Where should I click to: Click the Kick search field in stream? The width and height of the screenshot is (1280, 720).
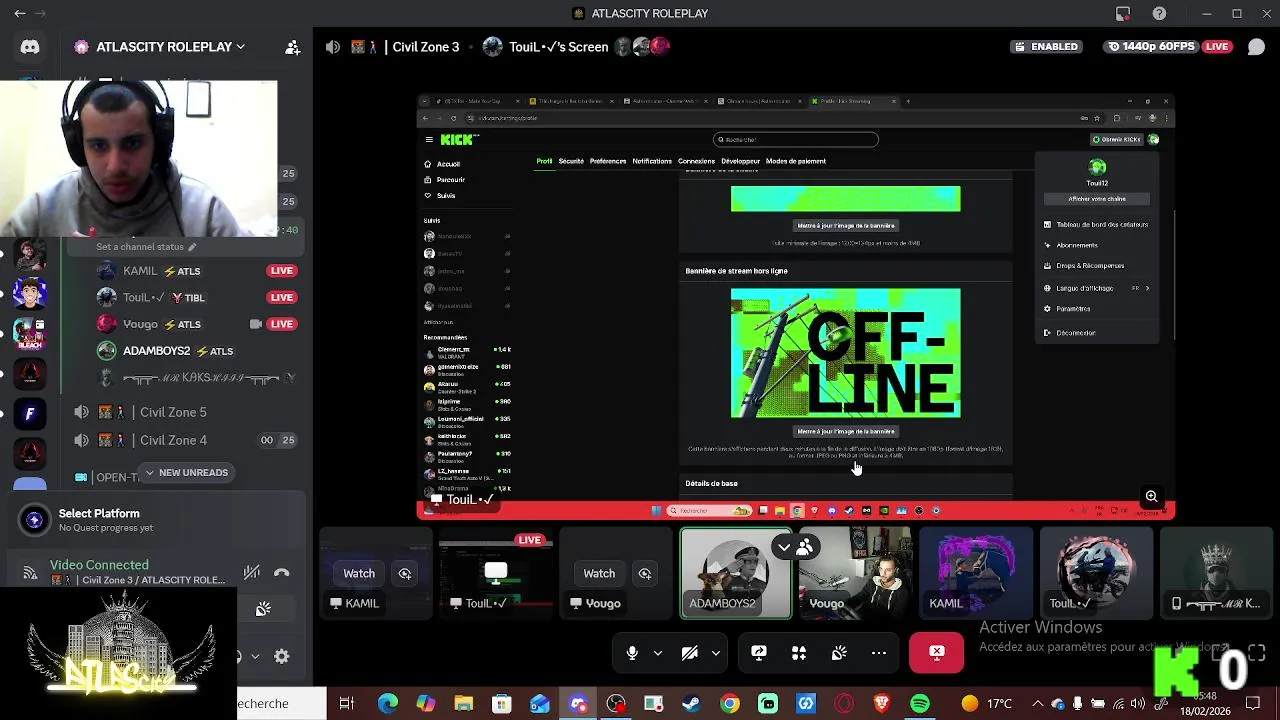coord(796,140)
